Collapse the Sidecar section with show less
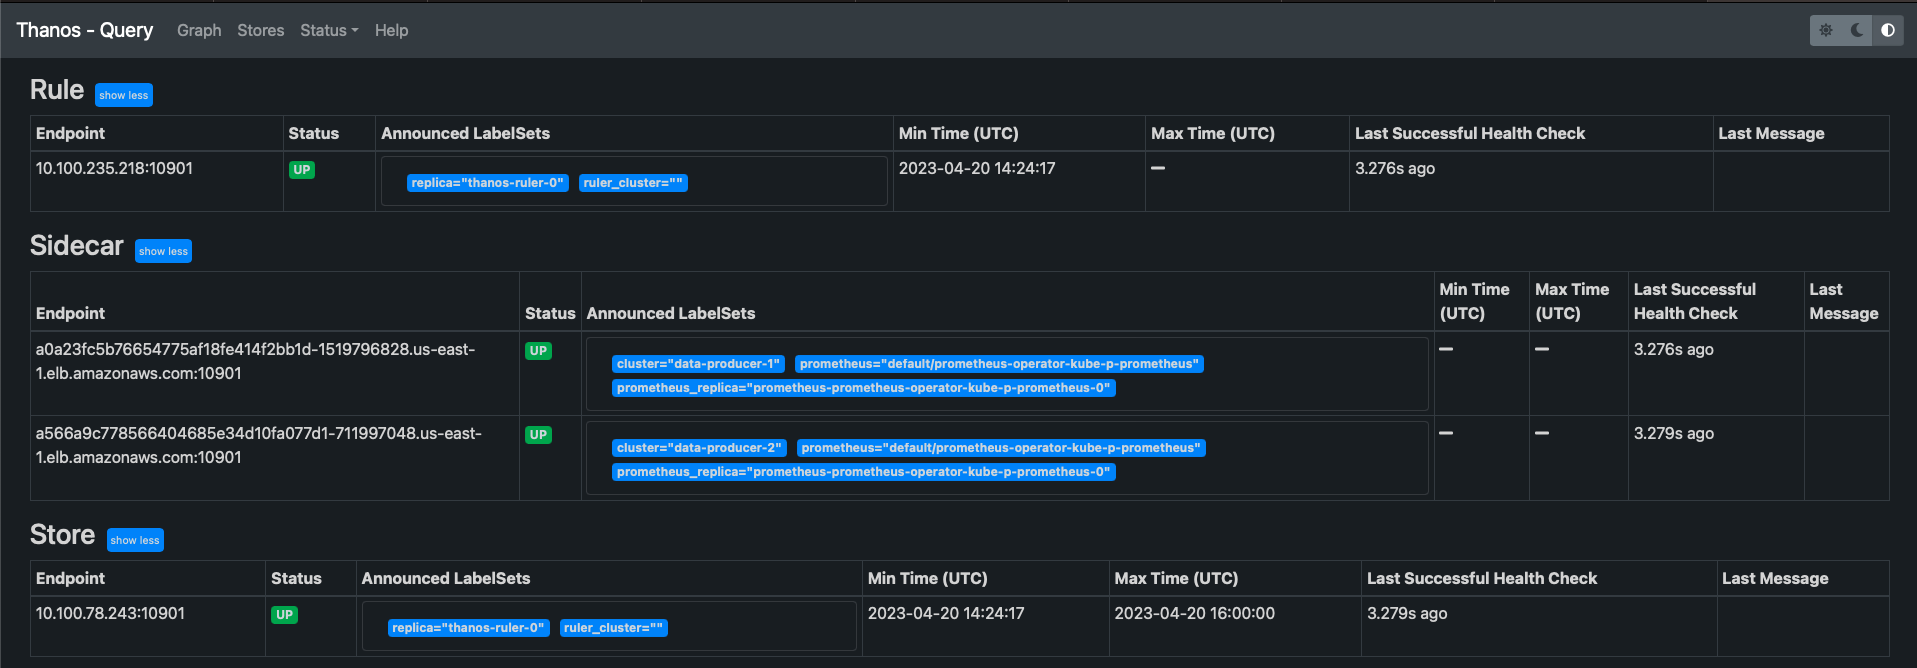Screen dimensions: 1917x668 coord(163,251)
